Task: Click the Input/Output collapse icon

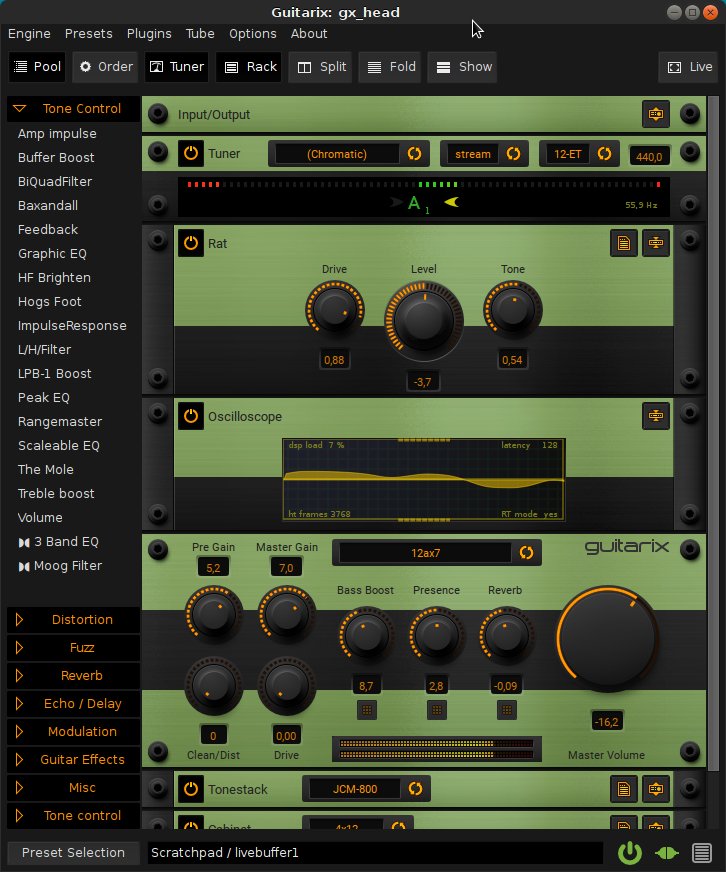Action: tap(656, 115)
